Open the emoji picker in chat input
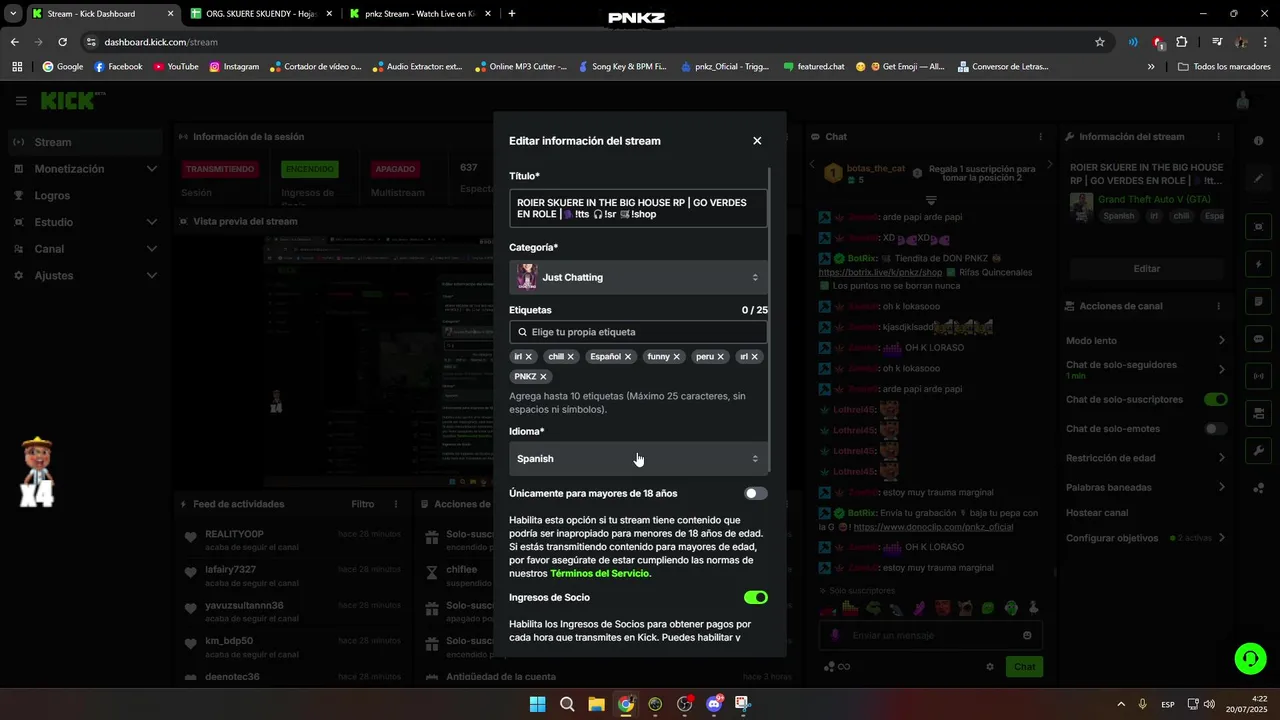Image resolution: width=1280 pixels, height=720 pixels. point(1027,636)
